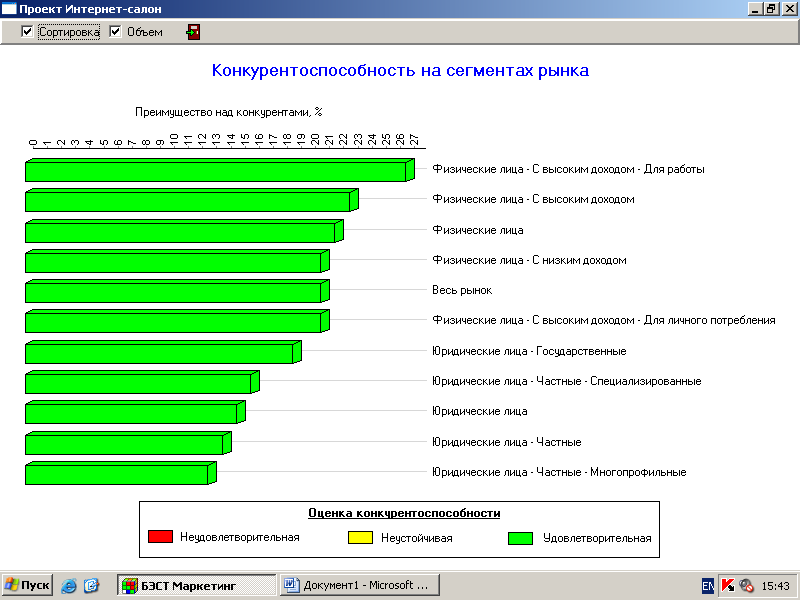This screenshot has width=800, height=600.
Task: Click the green Удовлетворительная legend swatch
Action: [x=520, y=538]
